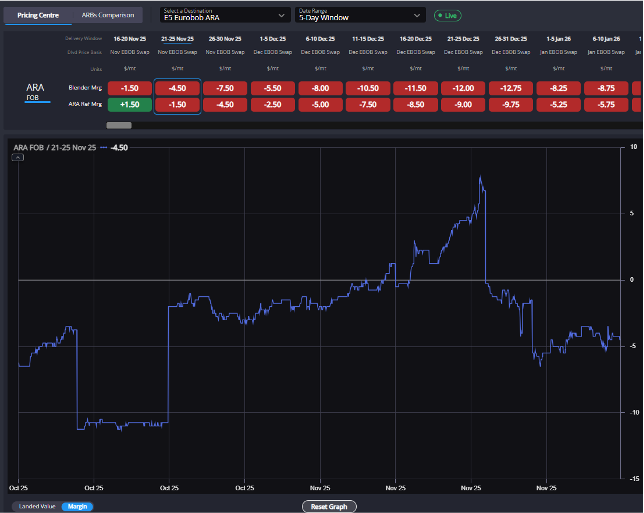Click Blender Mrg cell showing -8.75
The width and height of the screenshot is (644, 513).
point(606,88)
